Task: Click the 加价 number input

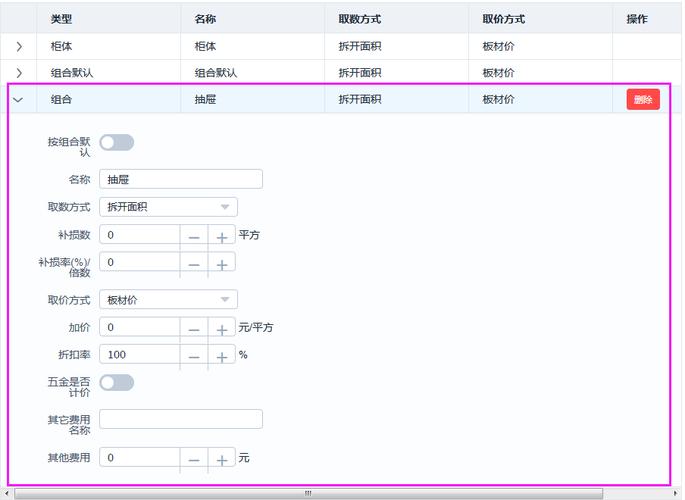Action: pos(140,327)
